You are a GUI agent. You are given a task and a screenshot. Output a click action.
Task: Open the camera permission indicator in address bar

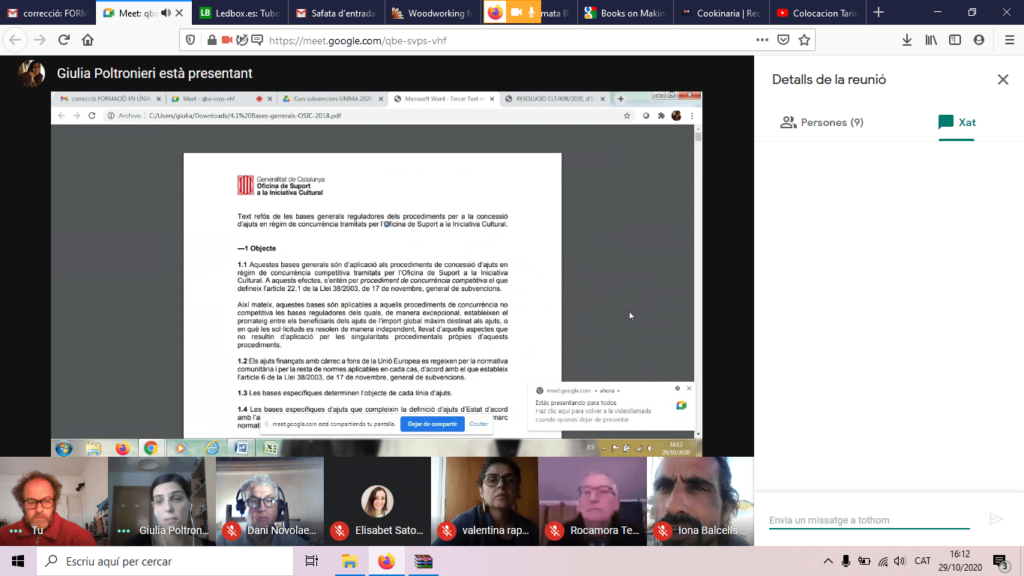point(227,40)
